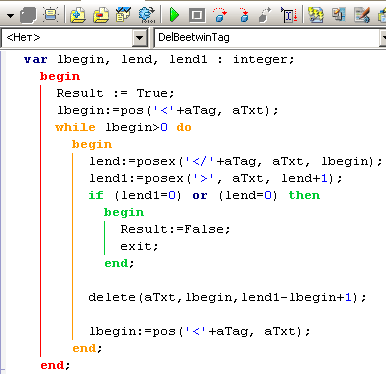The height and width of the screenshot is (374, 386).
Task: Click the 'while lbegin>0 do' code line
Action: [123, 127]
